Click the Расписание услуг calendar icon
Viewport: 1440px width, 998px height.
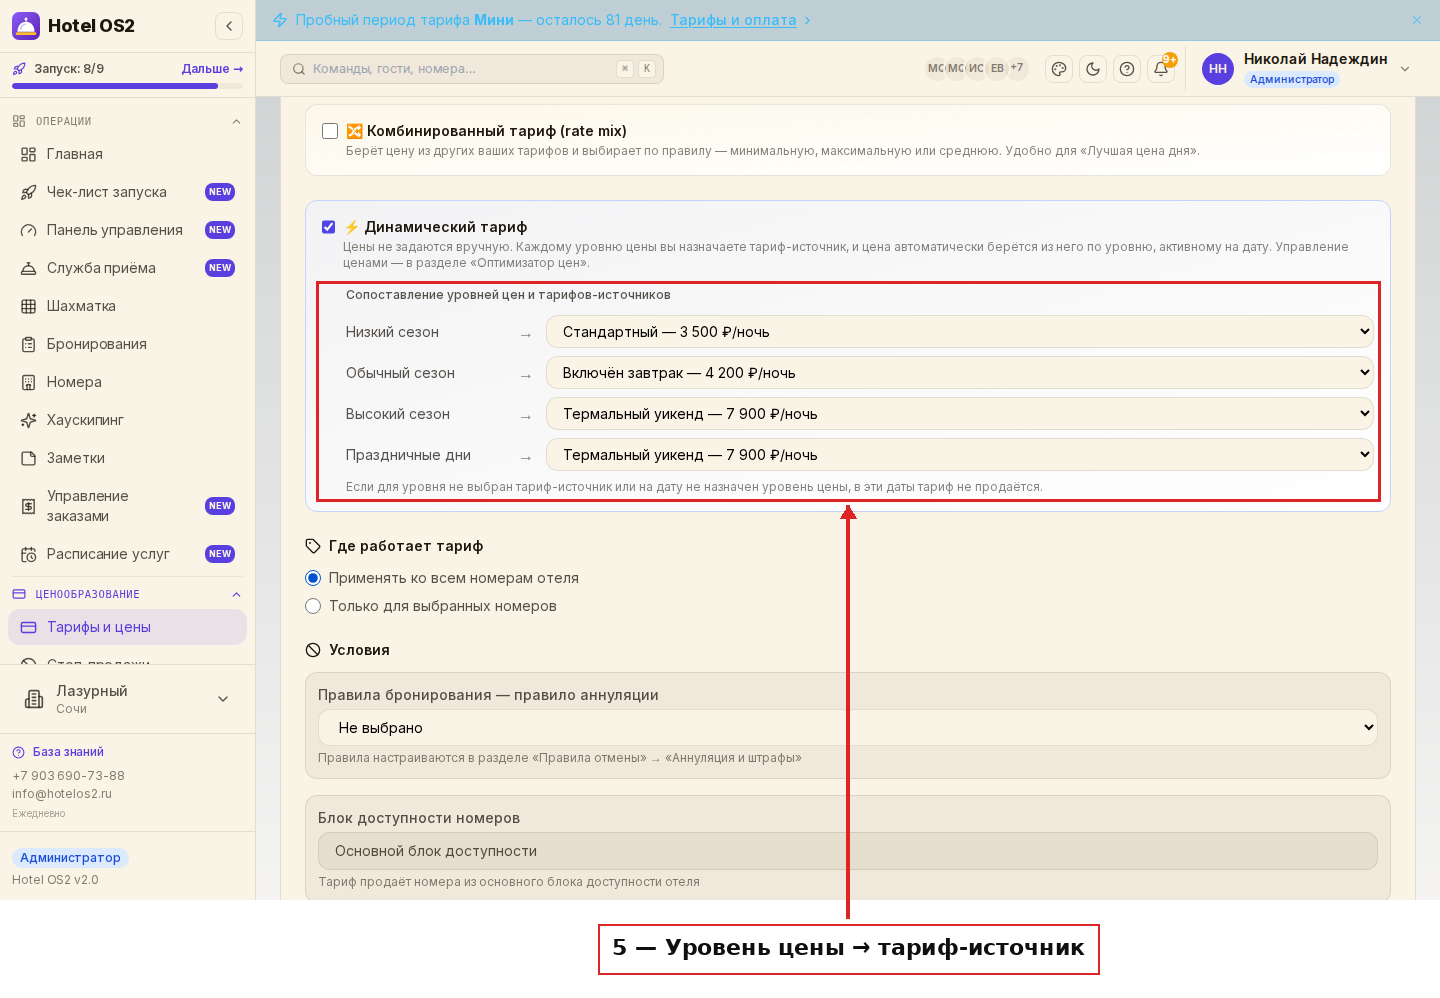(x=28, y=554)
